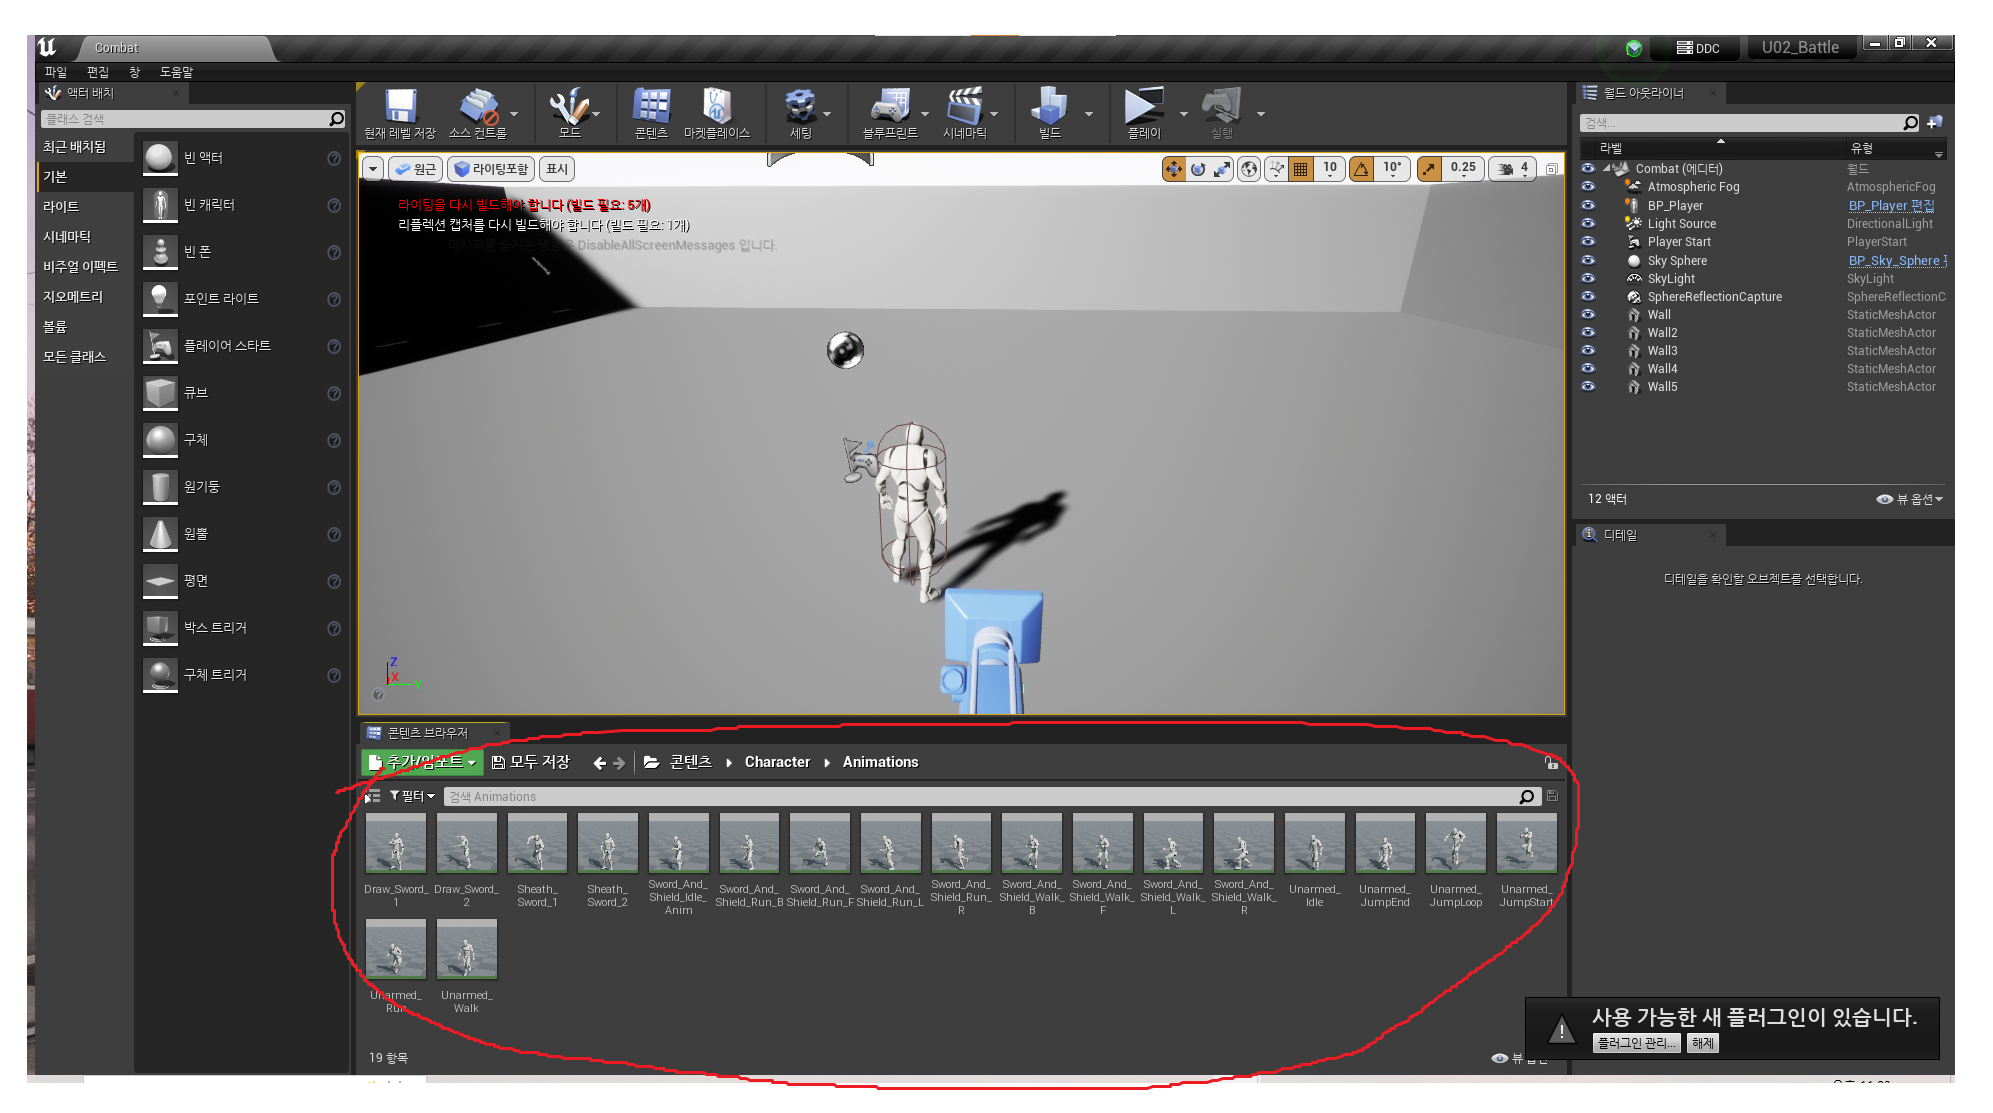Hide the Wall3 actor via eye icon
Screen dimensions: 1993x1113
pos(1588,351)
